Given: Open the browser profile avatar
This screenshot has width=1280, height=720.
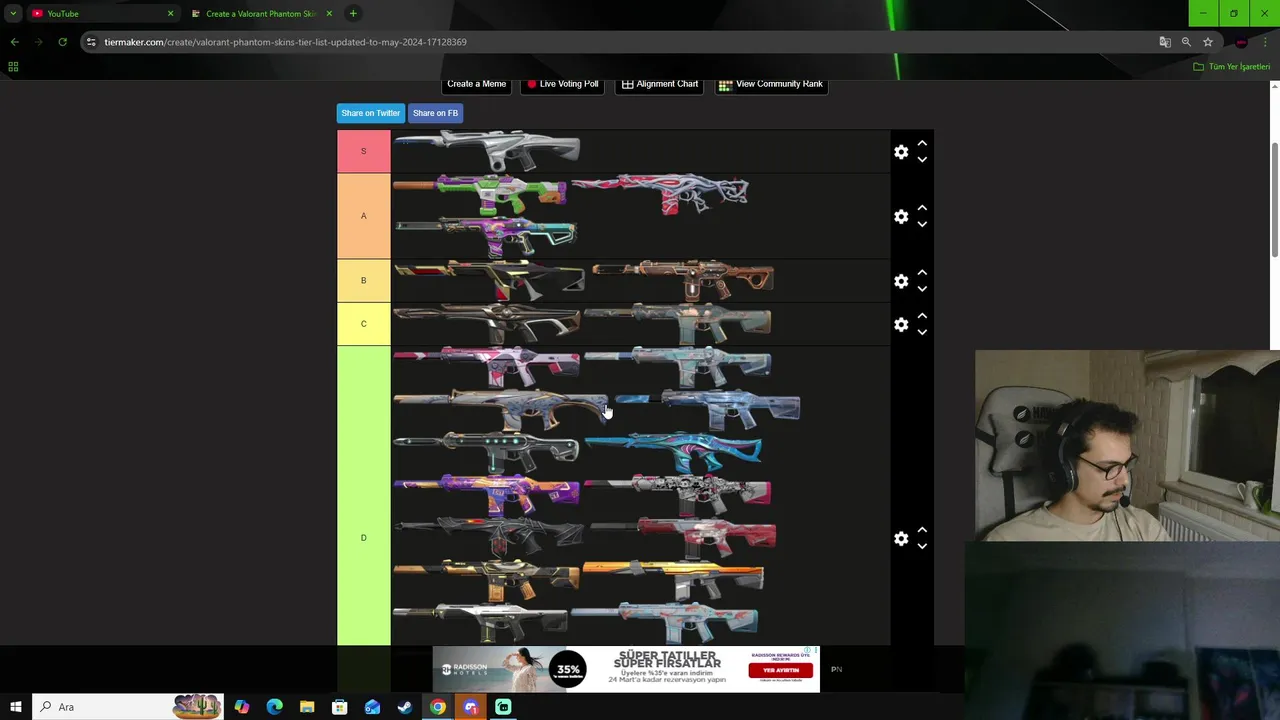Looking at the screenshot, I should (1241, 42).
